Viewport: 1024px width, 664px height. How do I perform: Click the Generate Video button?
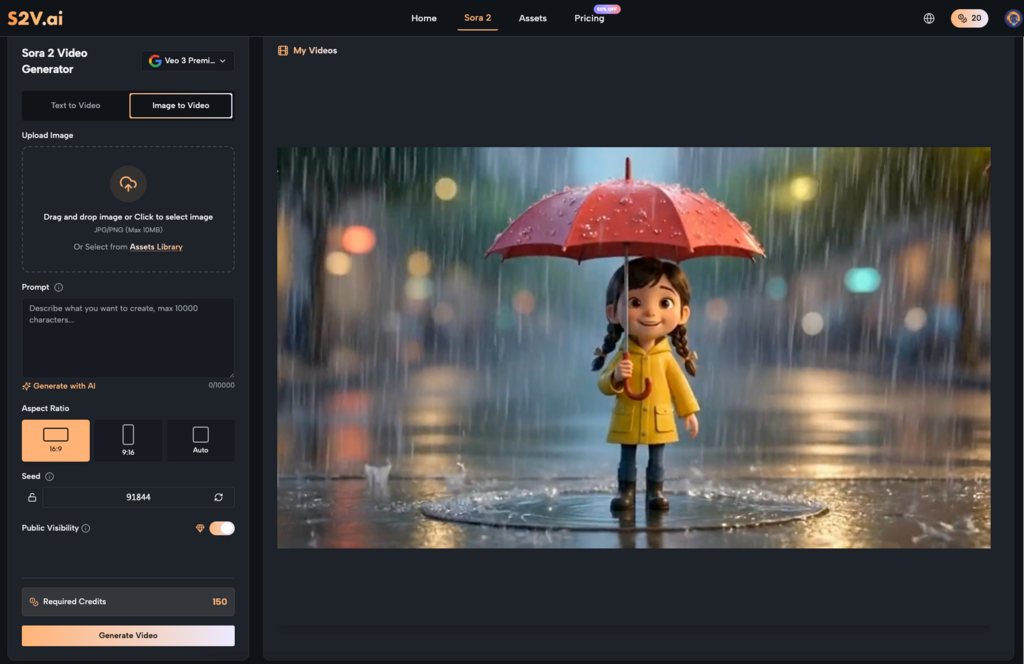[128, 635]
